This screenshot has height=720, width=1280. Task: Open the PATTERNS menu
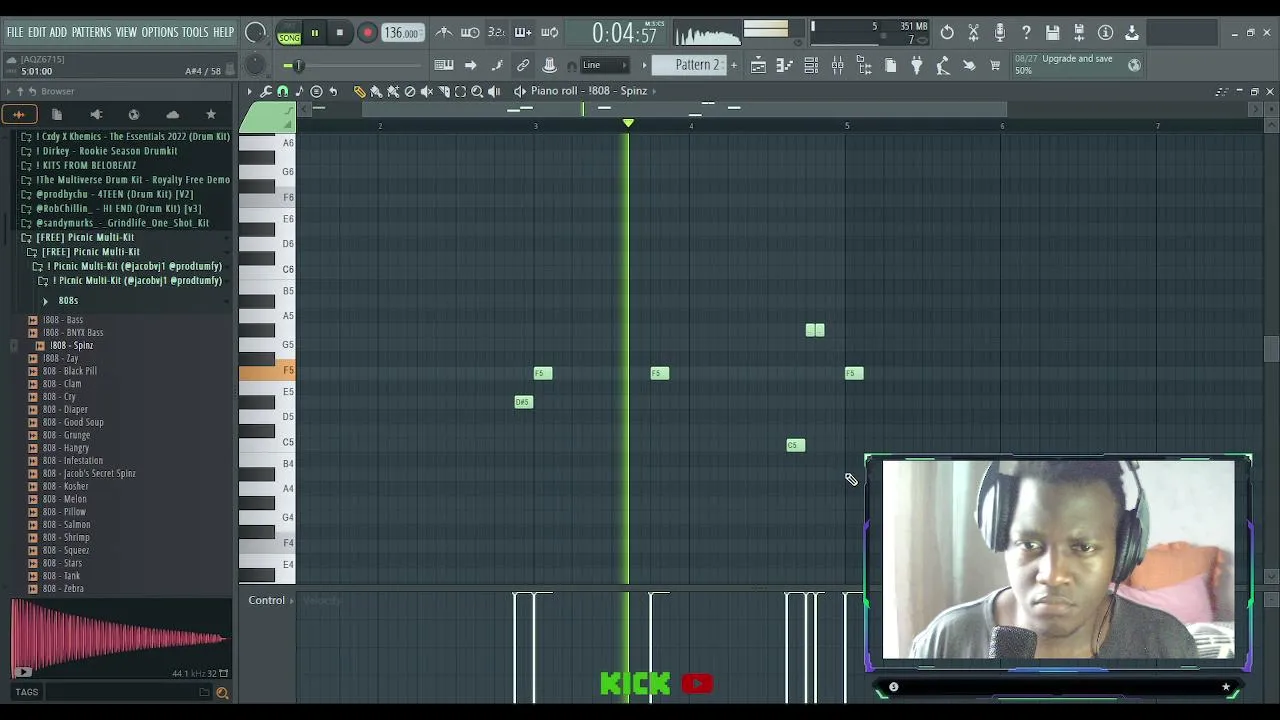pyautogui.click(x=91, y=32)
